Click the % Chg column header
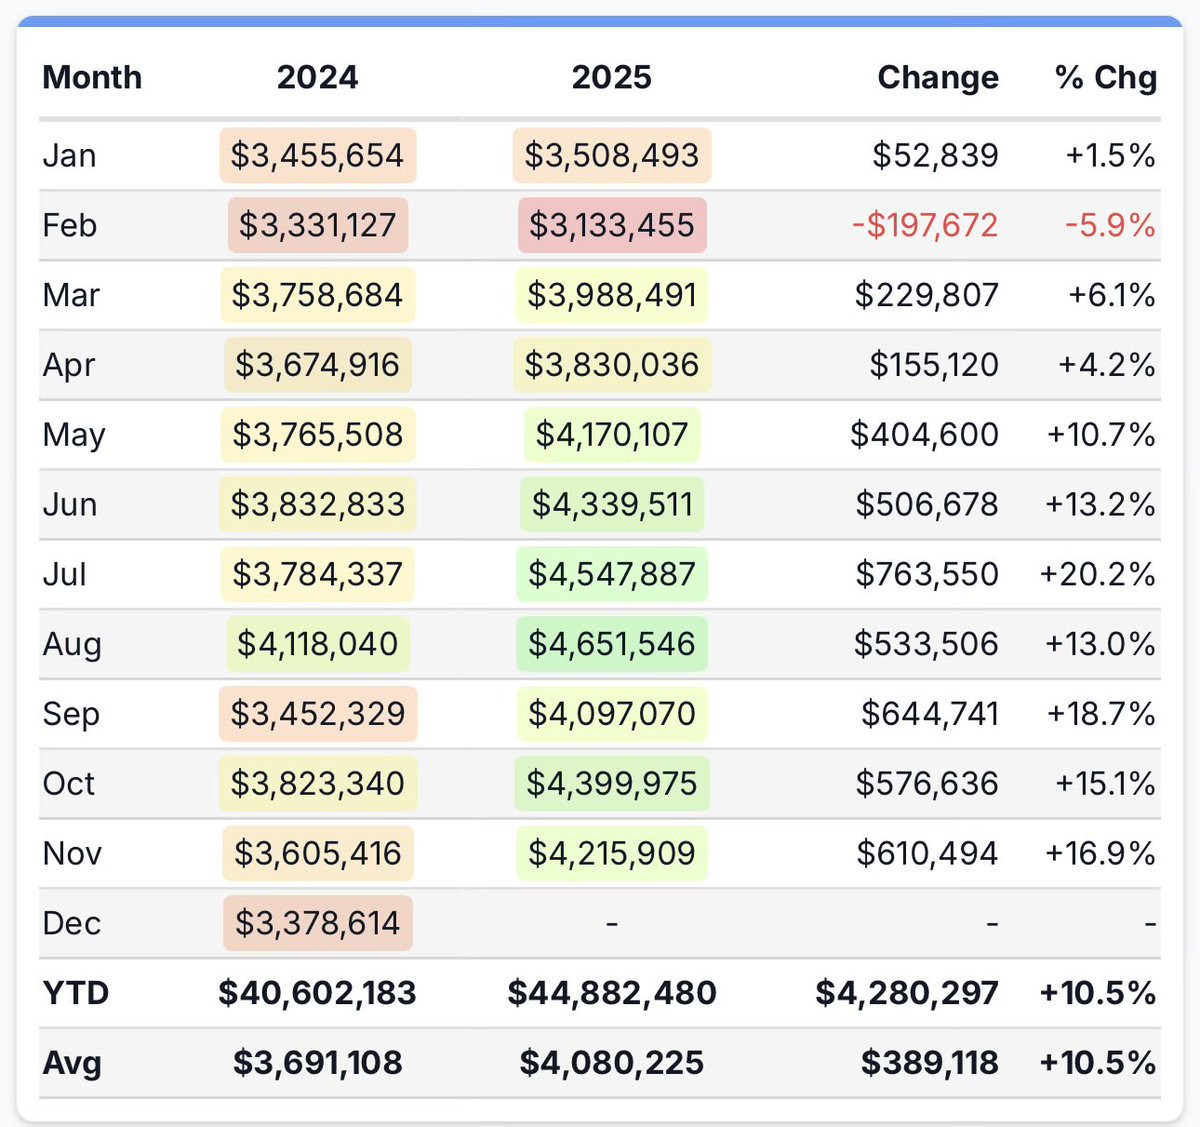This screenshot has height=1127, width=1200. (x=1105, y=77)
